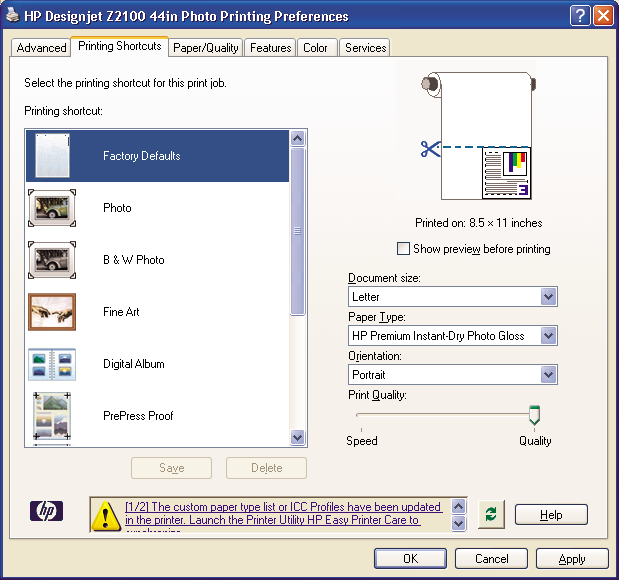
Task: Click down arrow of shortcut list scrollbar
Action: click(x=297, y=437)
